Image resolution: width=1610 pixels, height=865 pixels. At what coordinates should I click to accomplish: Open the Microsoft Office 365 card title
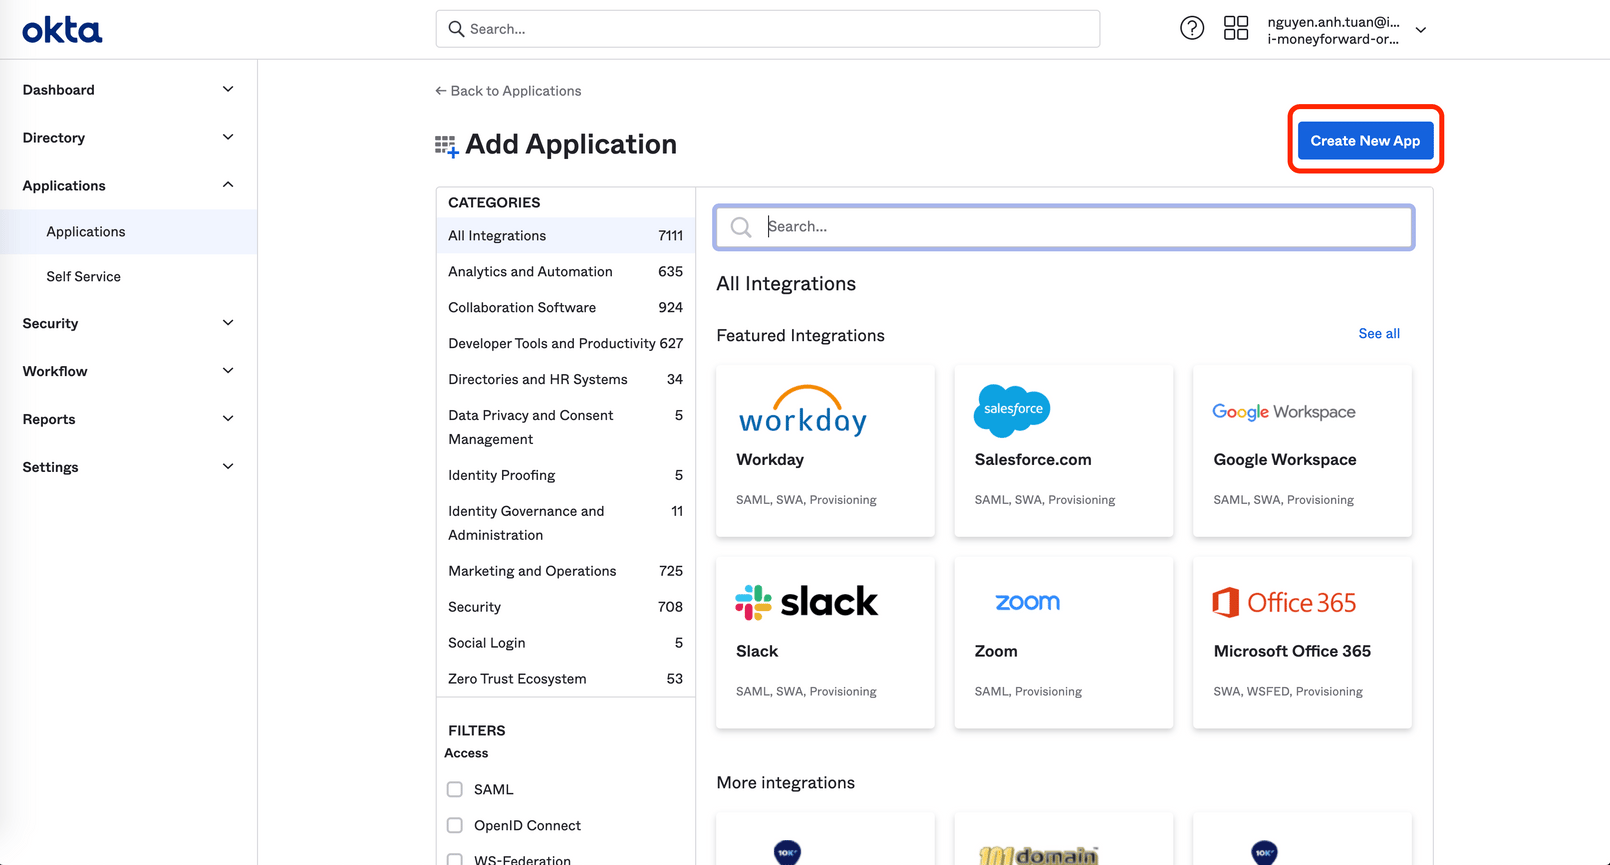[1292, 651]
